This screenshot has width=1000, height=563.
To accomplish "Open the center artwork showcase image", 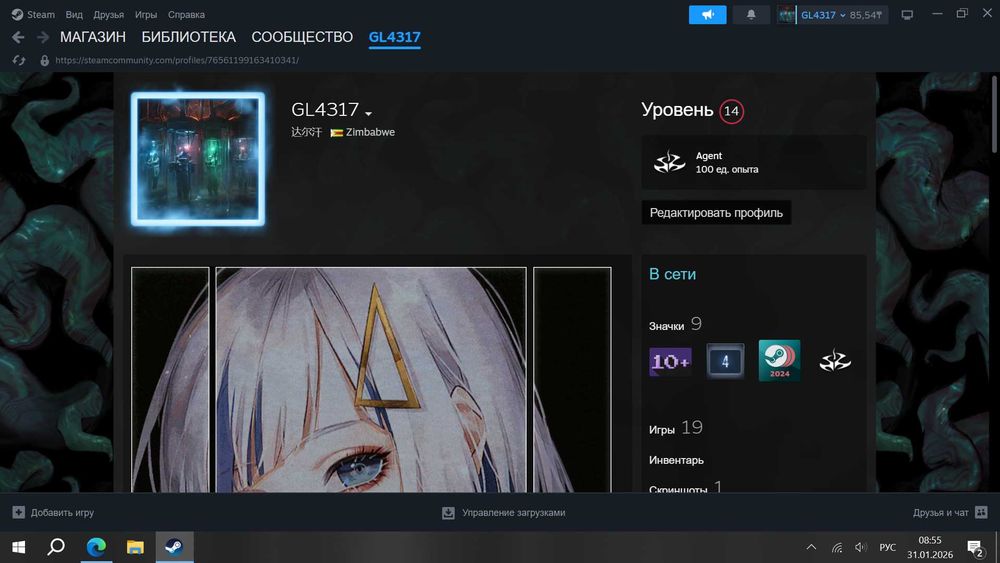I will (371, 379).
